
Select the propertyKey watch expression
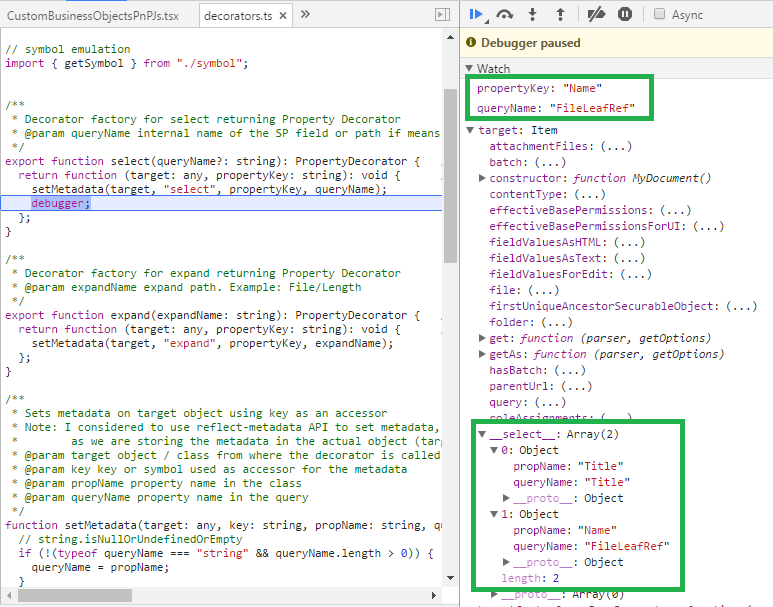click(x=539, y=88)
